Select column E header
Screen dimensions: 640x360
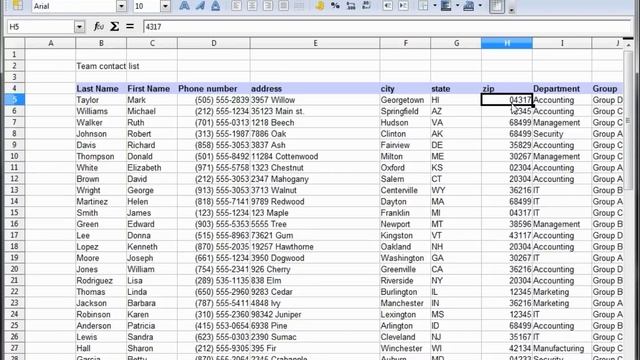tap(315, 43)
